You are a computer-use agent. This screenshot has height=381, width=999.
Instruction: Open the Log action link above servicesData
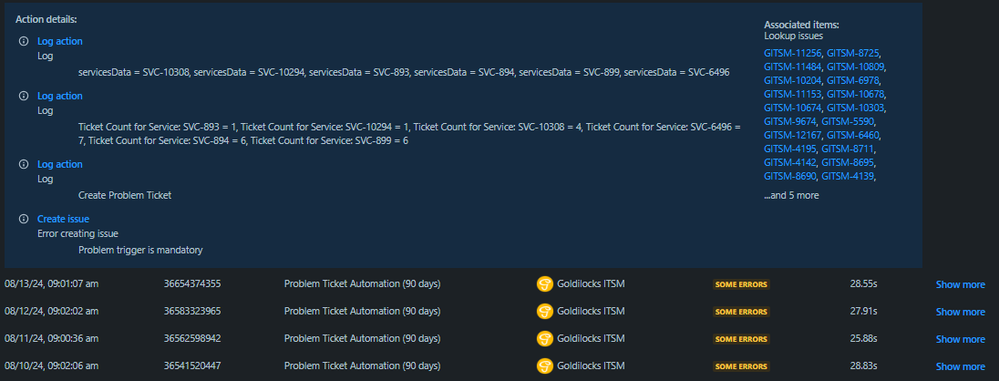click(60, 41)
